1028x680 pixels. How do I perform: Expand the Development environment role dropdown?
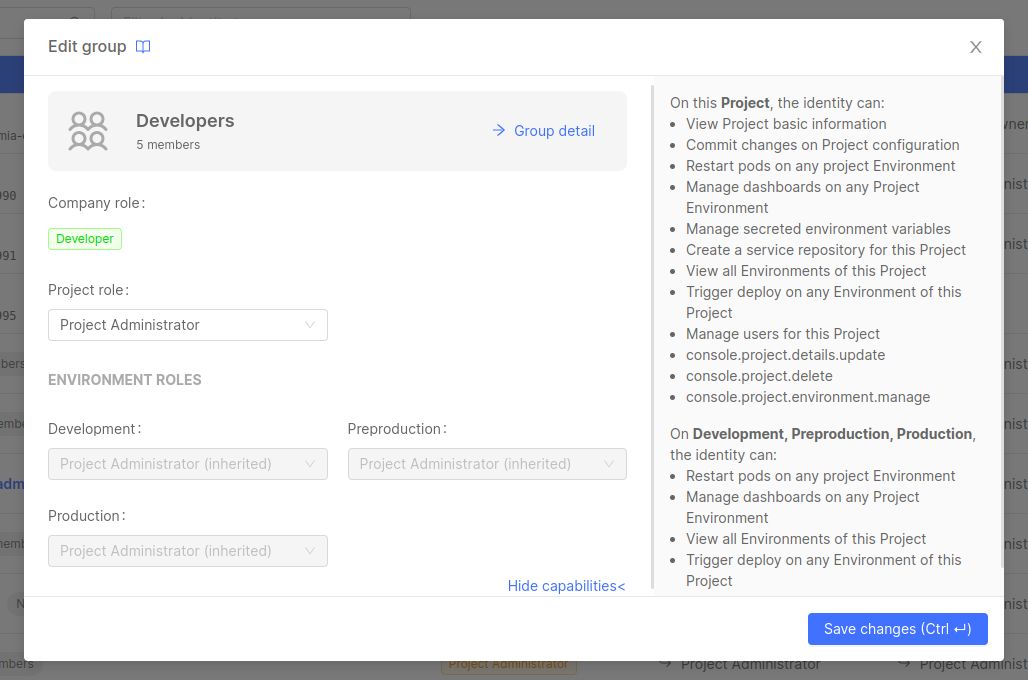pos(187,464)
